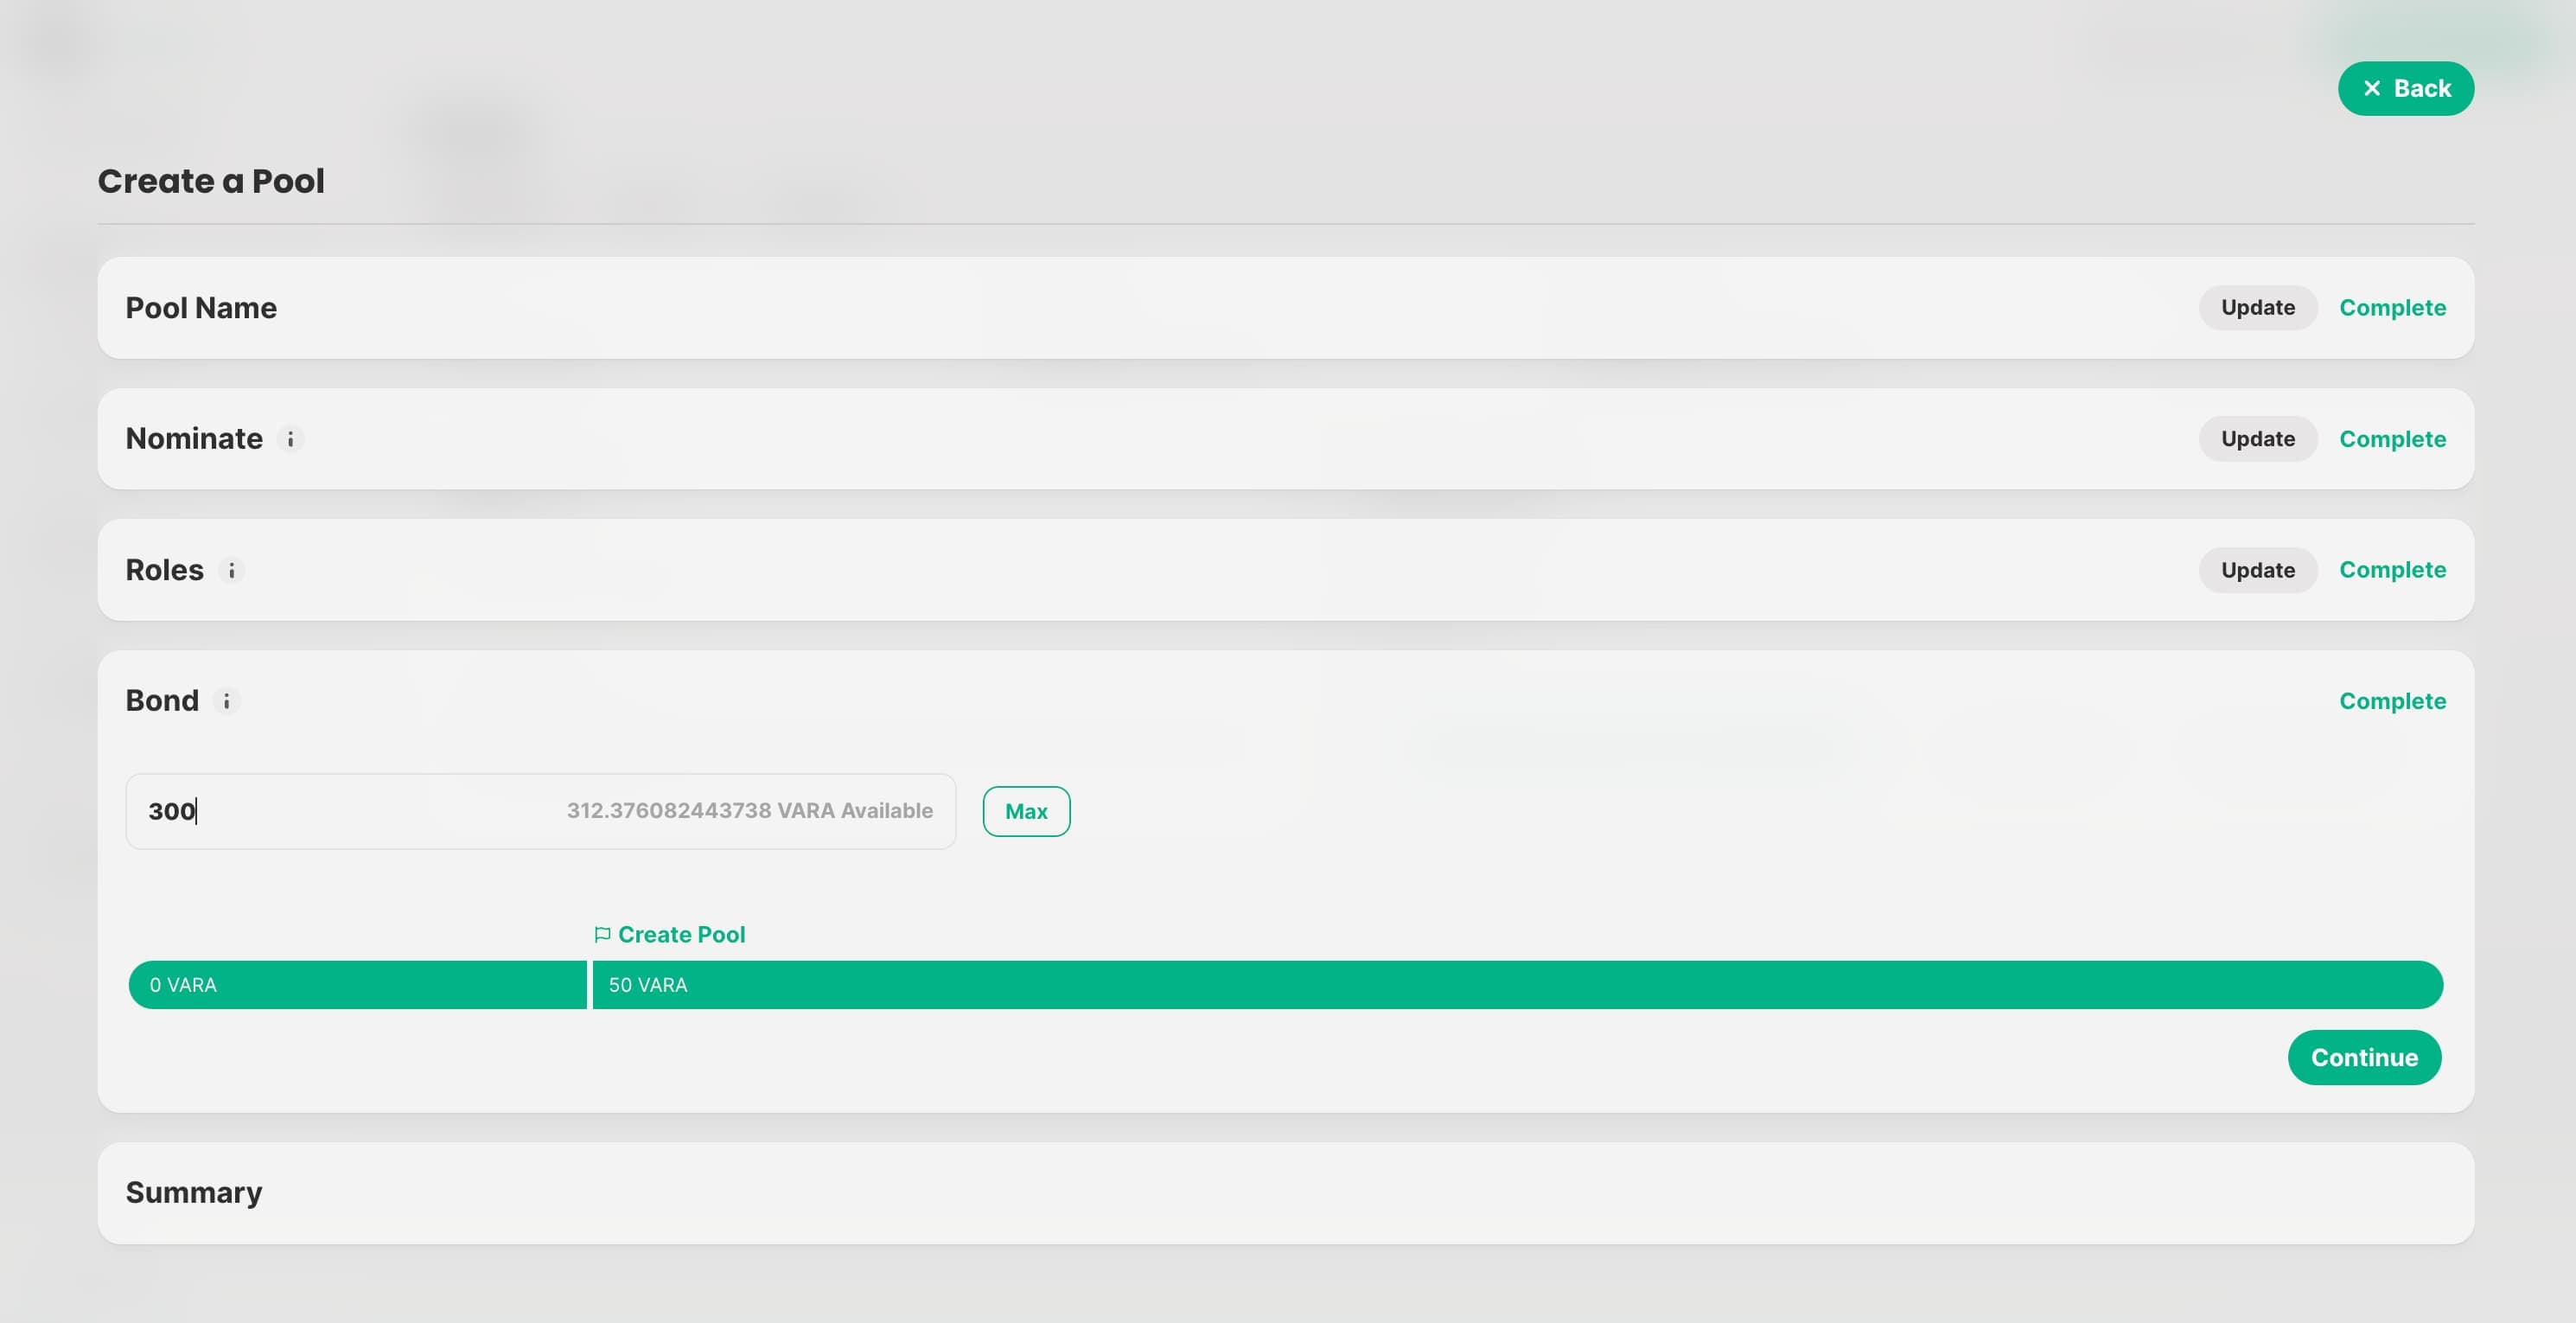
Task: Expand the Summary section header
Action: pos(194,1192)
